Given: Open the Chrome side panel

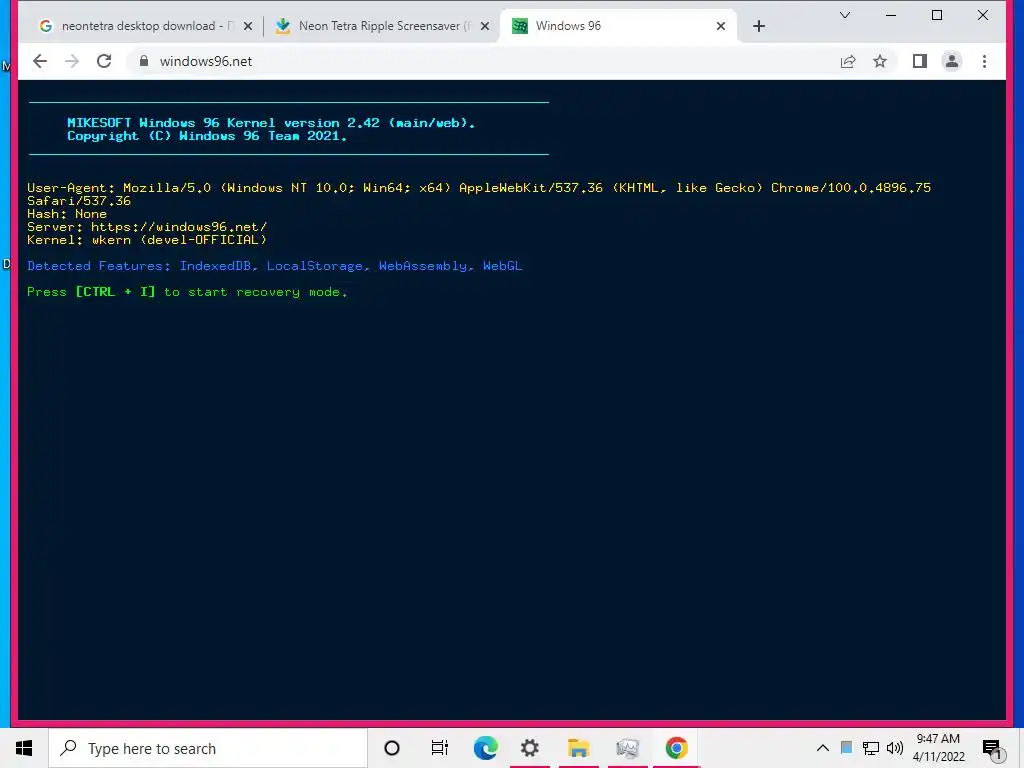Looking at the screenshot, I should click(920, 61).
